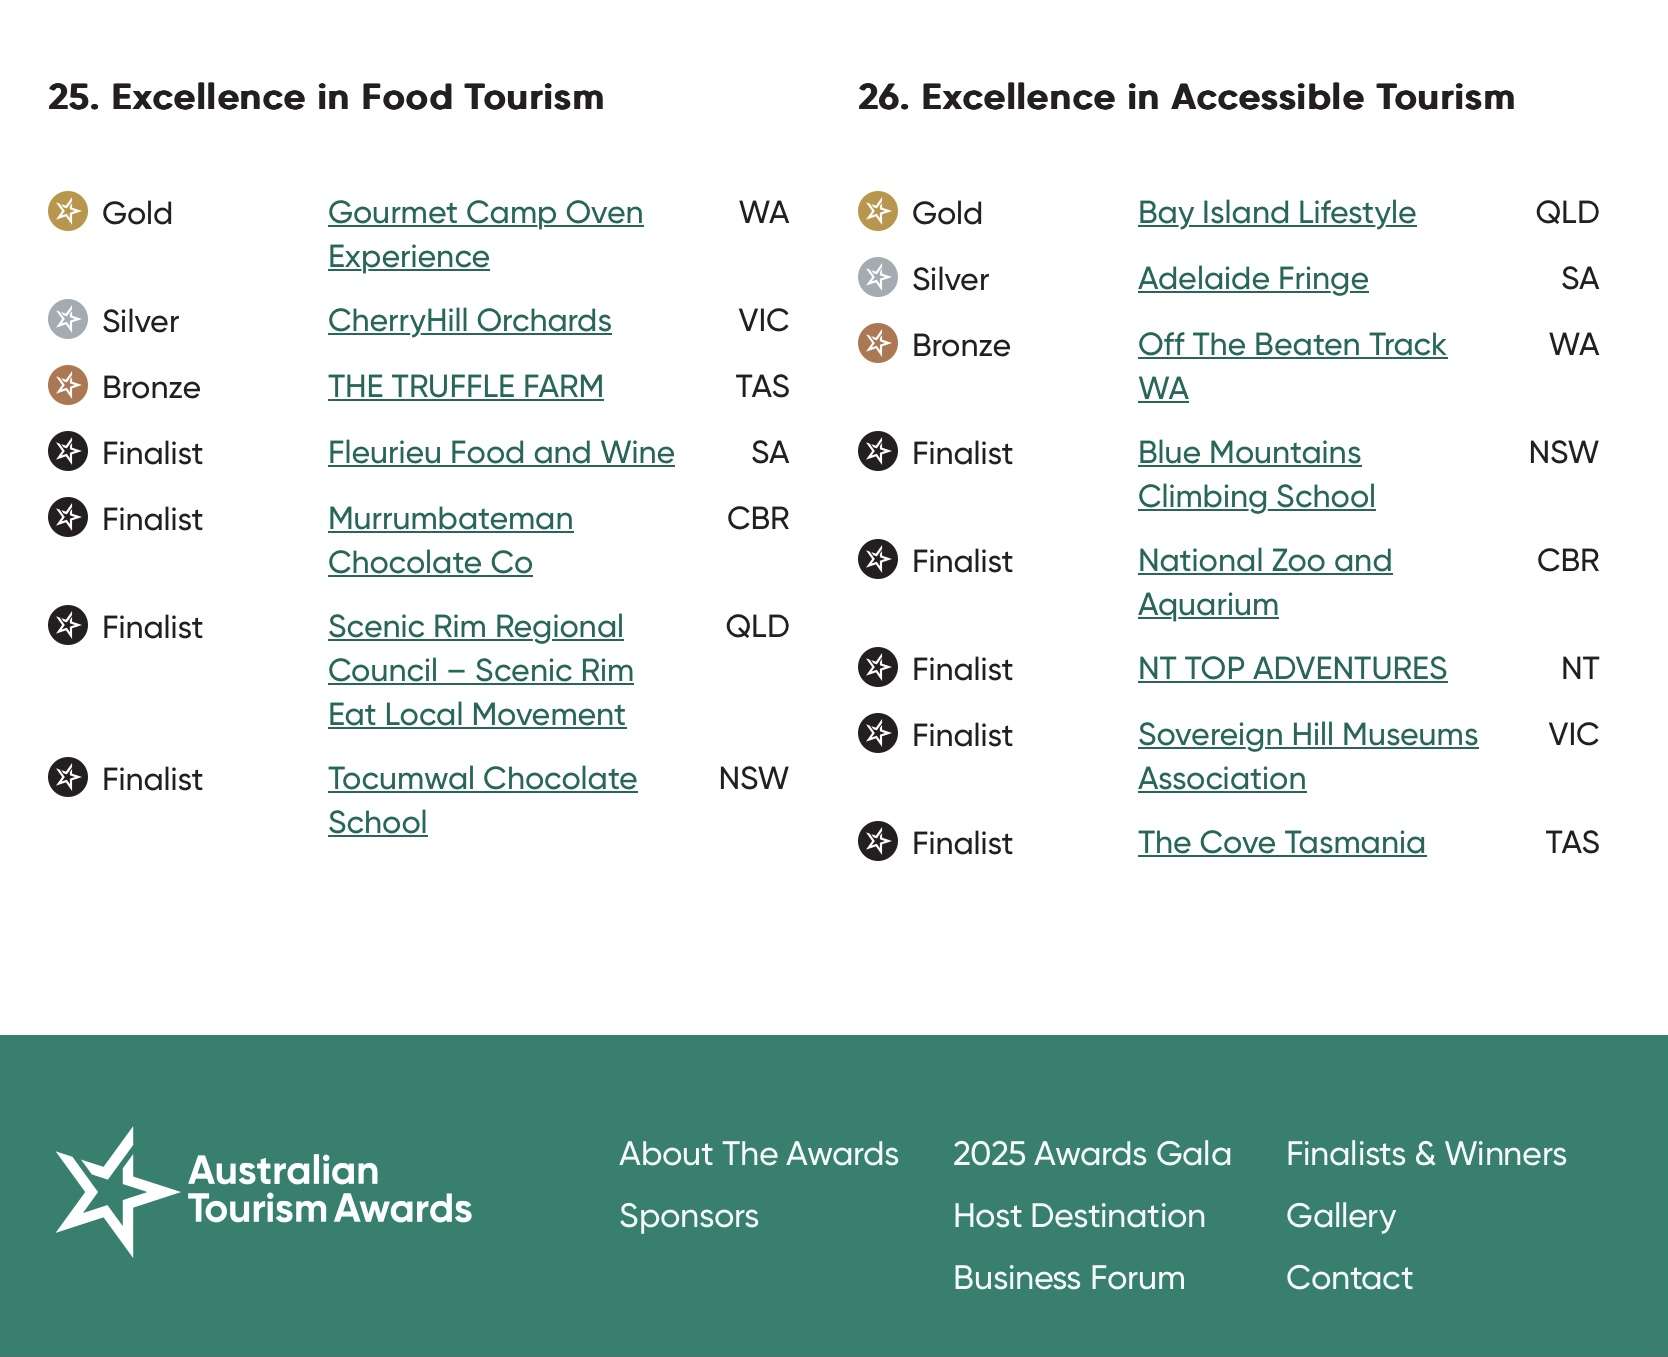Click the Excellence in Accessible Tourism heading
This screenshot has width=1668, height=1357.
click(x=1186, y=97)
